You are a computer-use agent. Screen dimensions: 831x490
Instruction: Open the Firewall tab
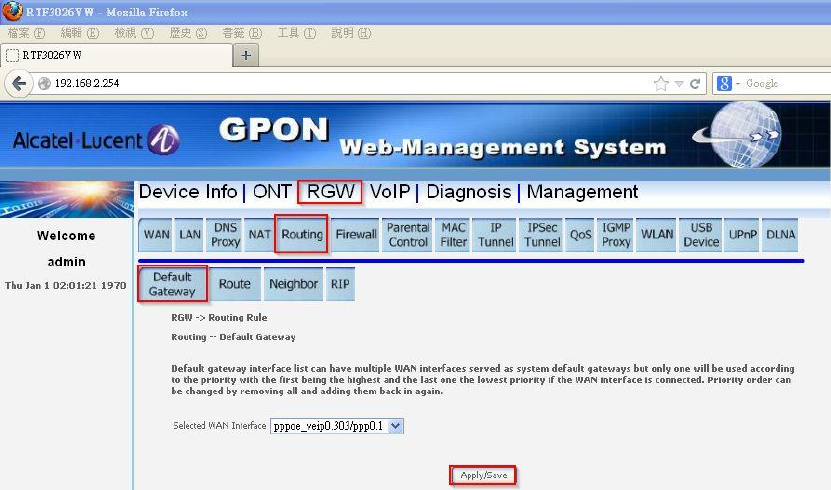(x=356, y=235)
